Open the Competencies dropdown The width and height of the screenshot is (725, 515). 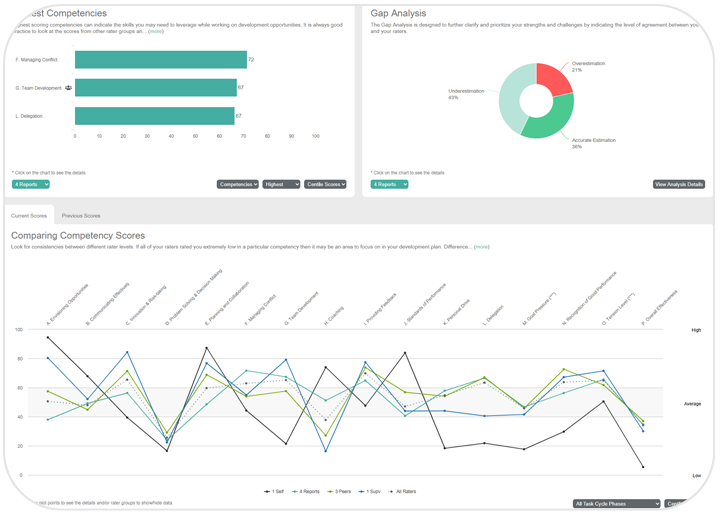point(238,185)
